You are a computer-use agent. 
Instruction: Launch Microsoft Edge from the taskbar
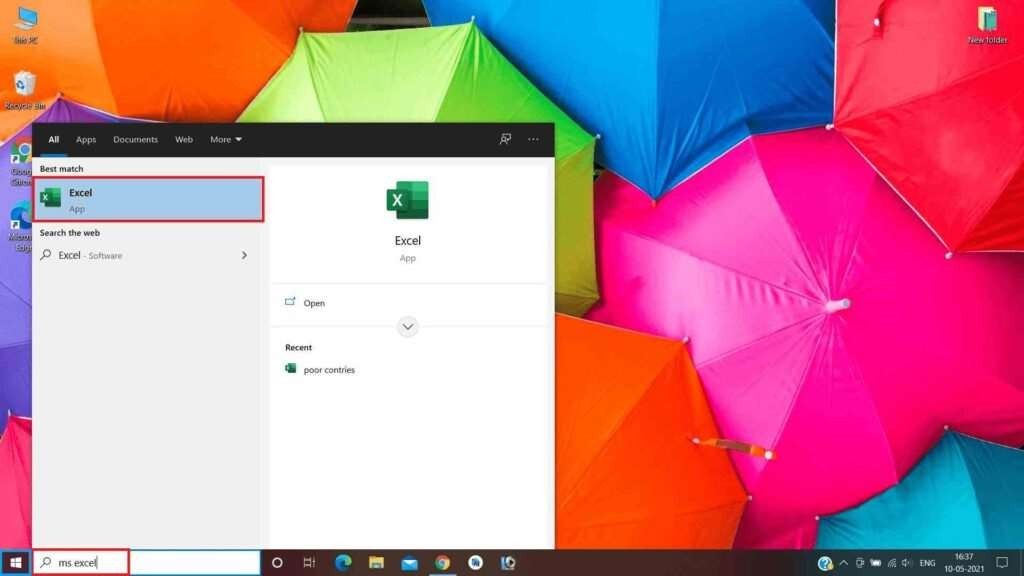[343, 562]
